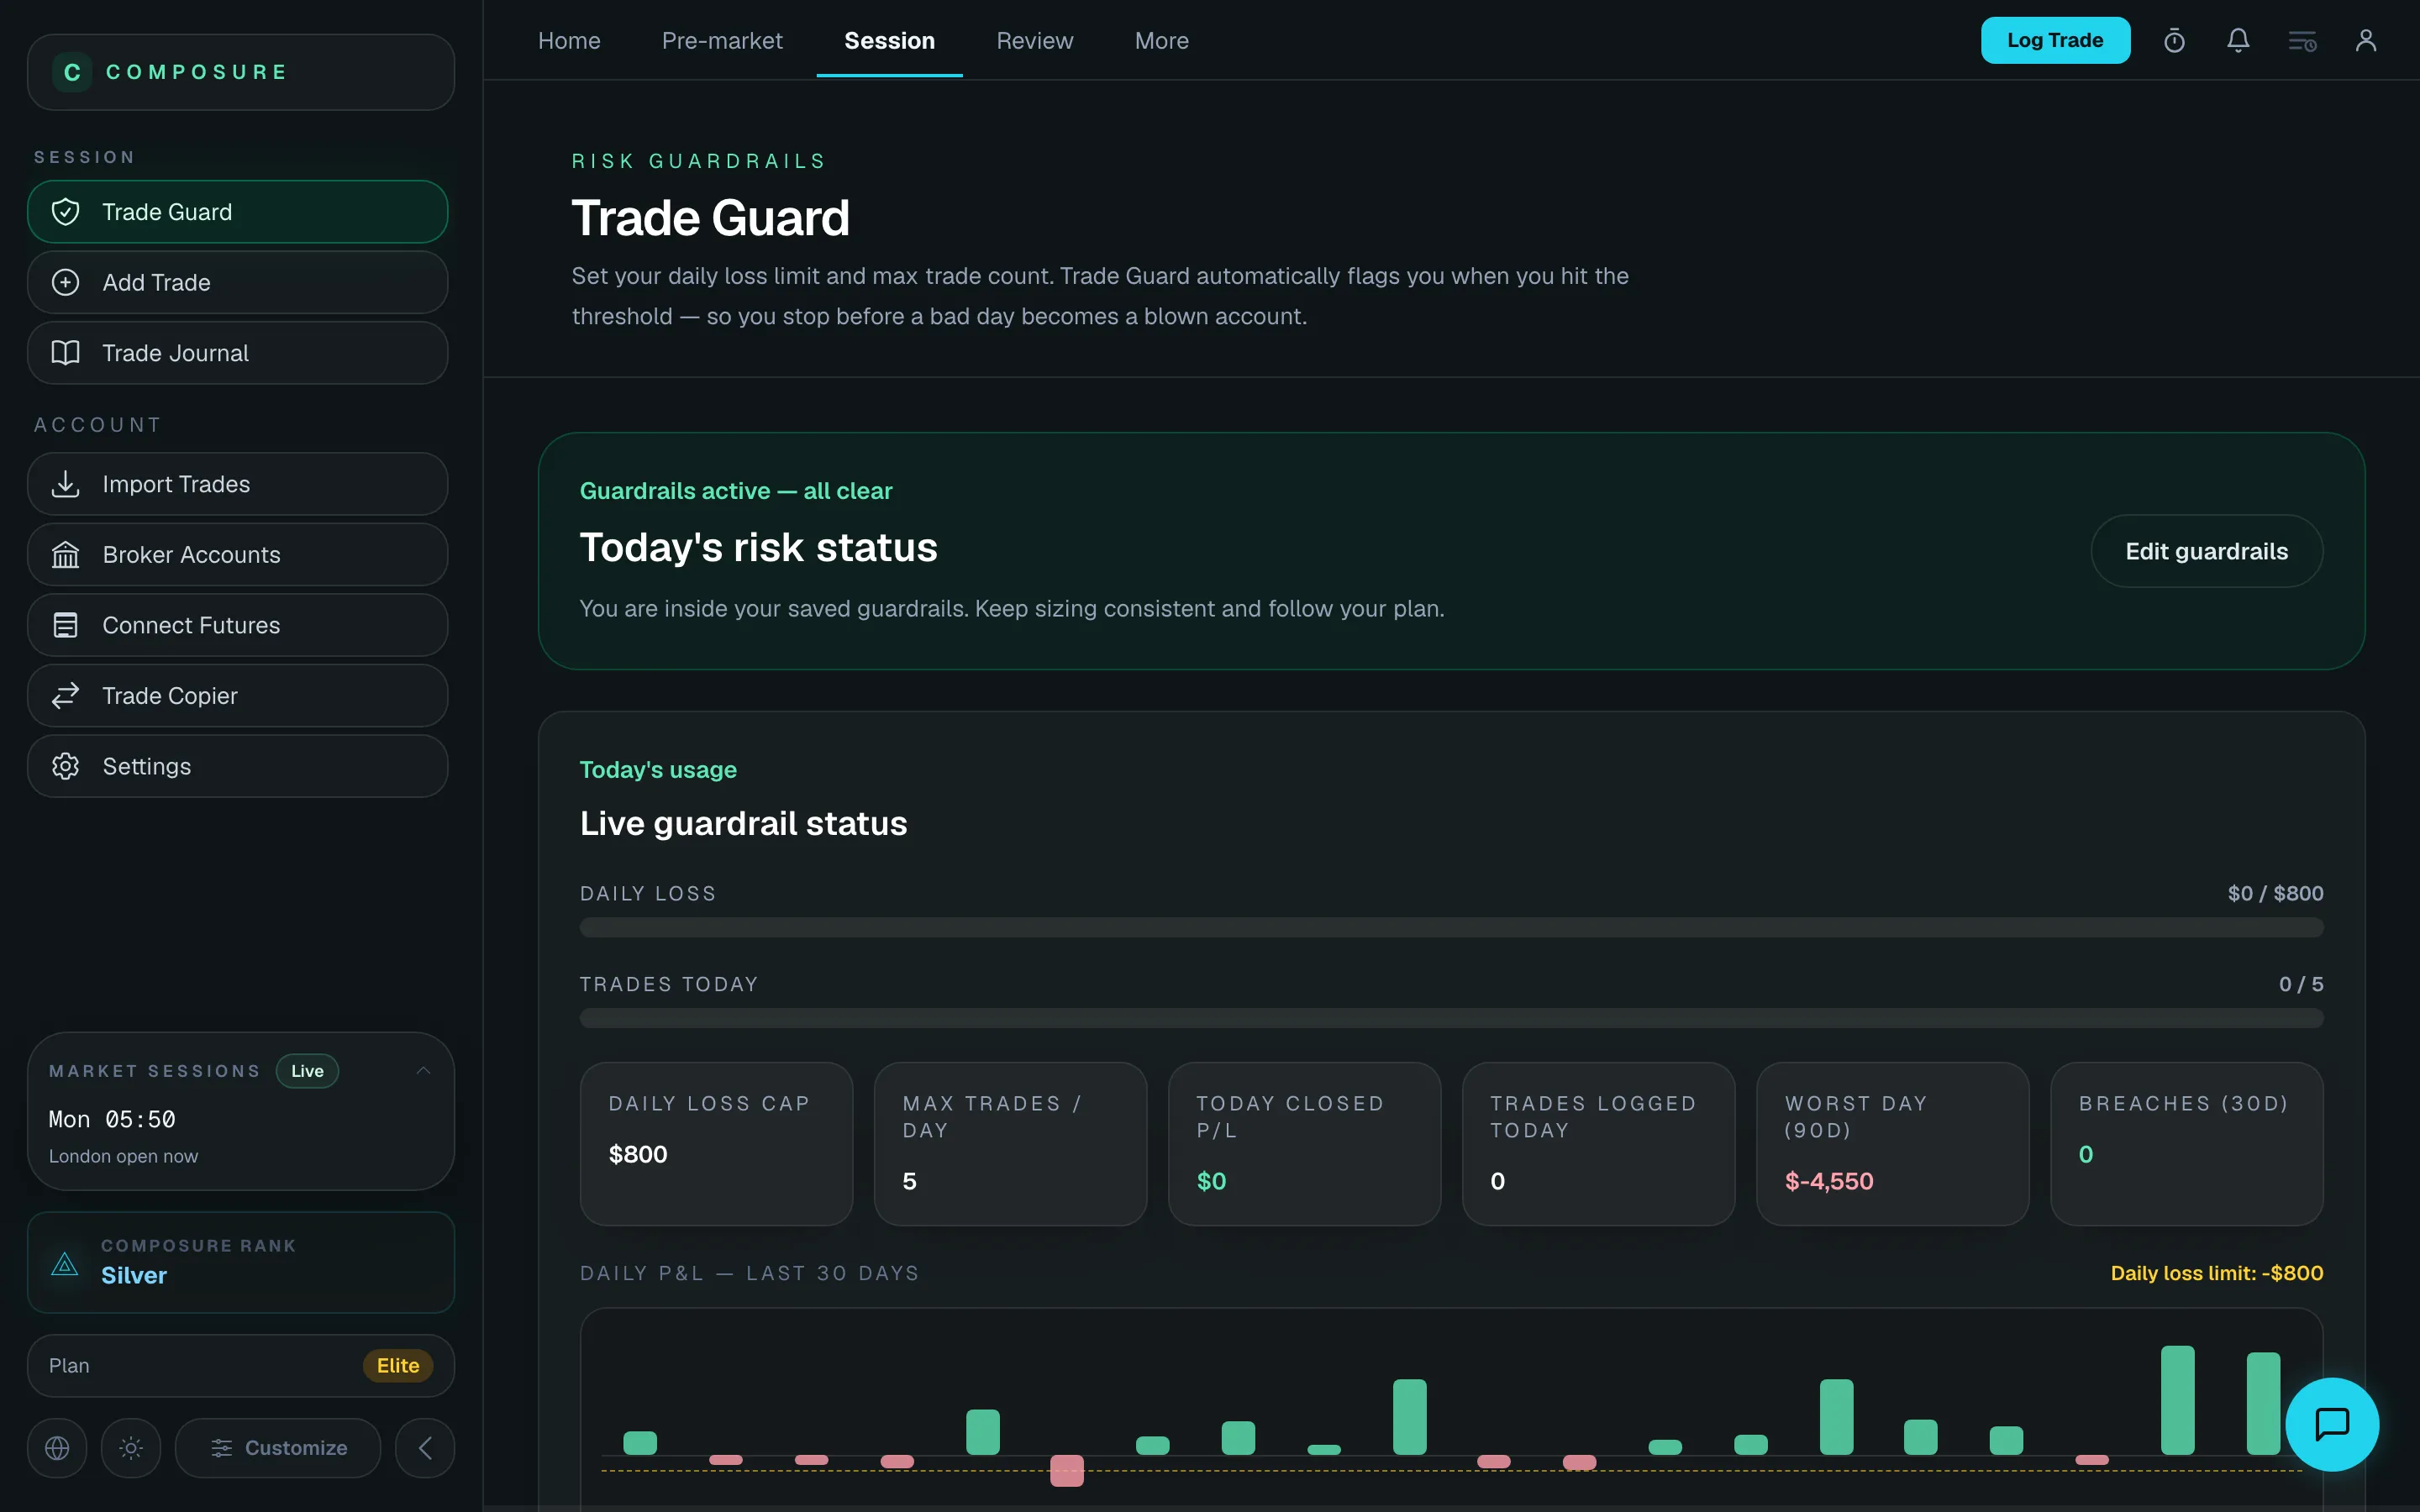Click the Customize button
Screen dimensions: 2420x1512
[278, 1448]
